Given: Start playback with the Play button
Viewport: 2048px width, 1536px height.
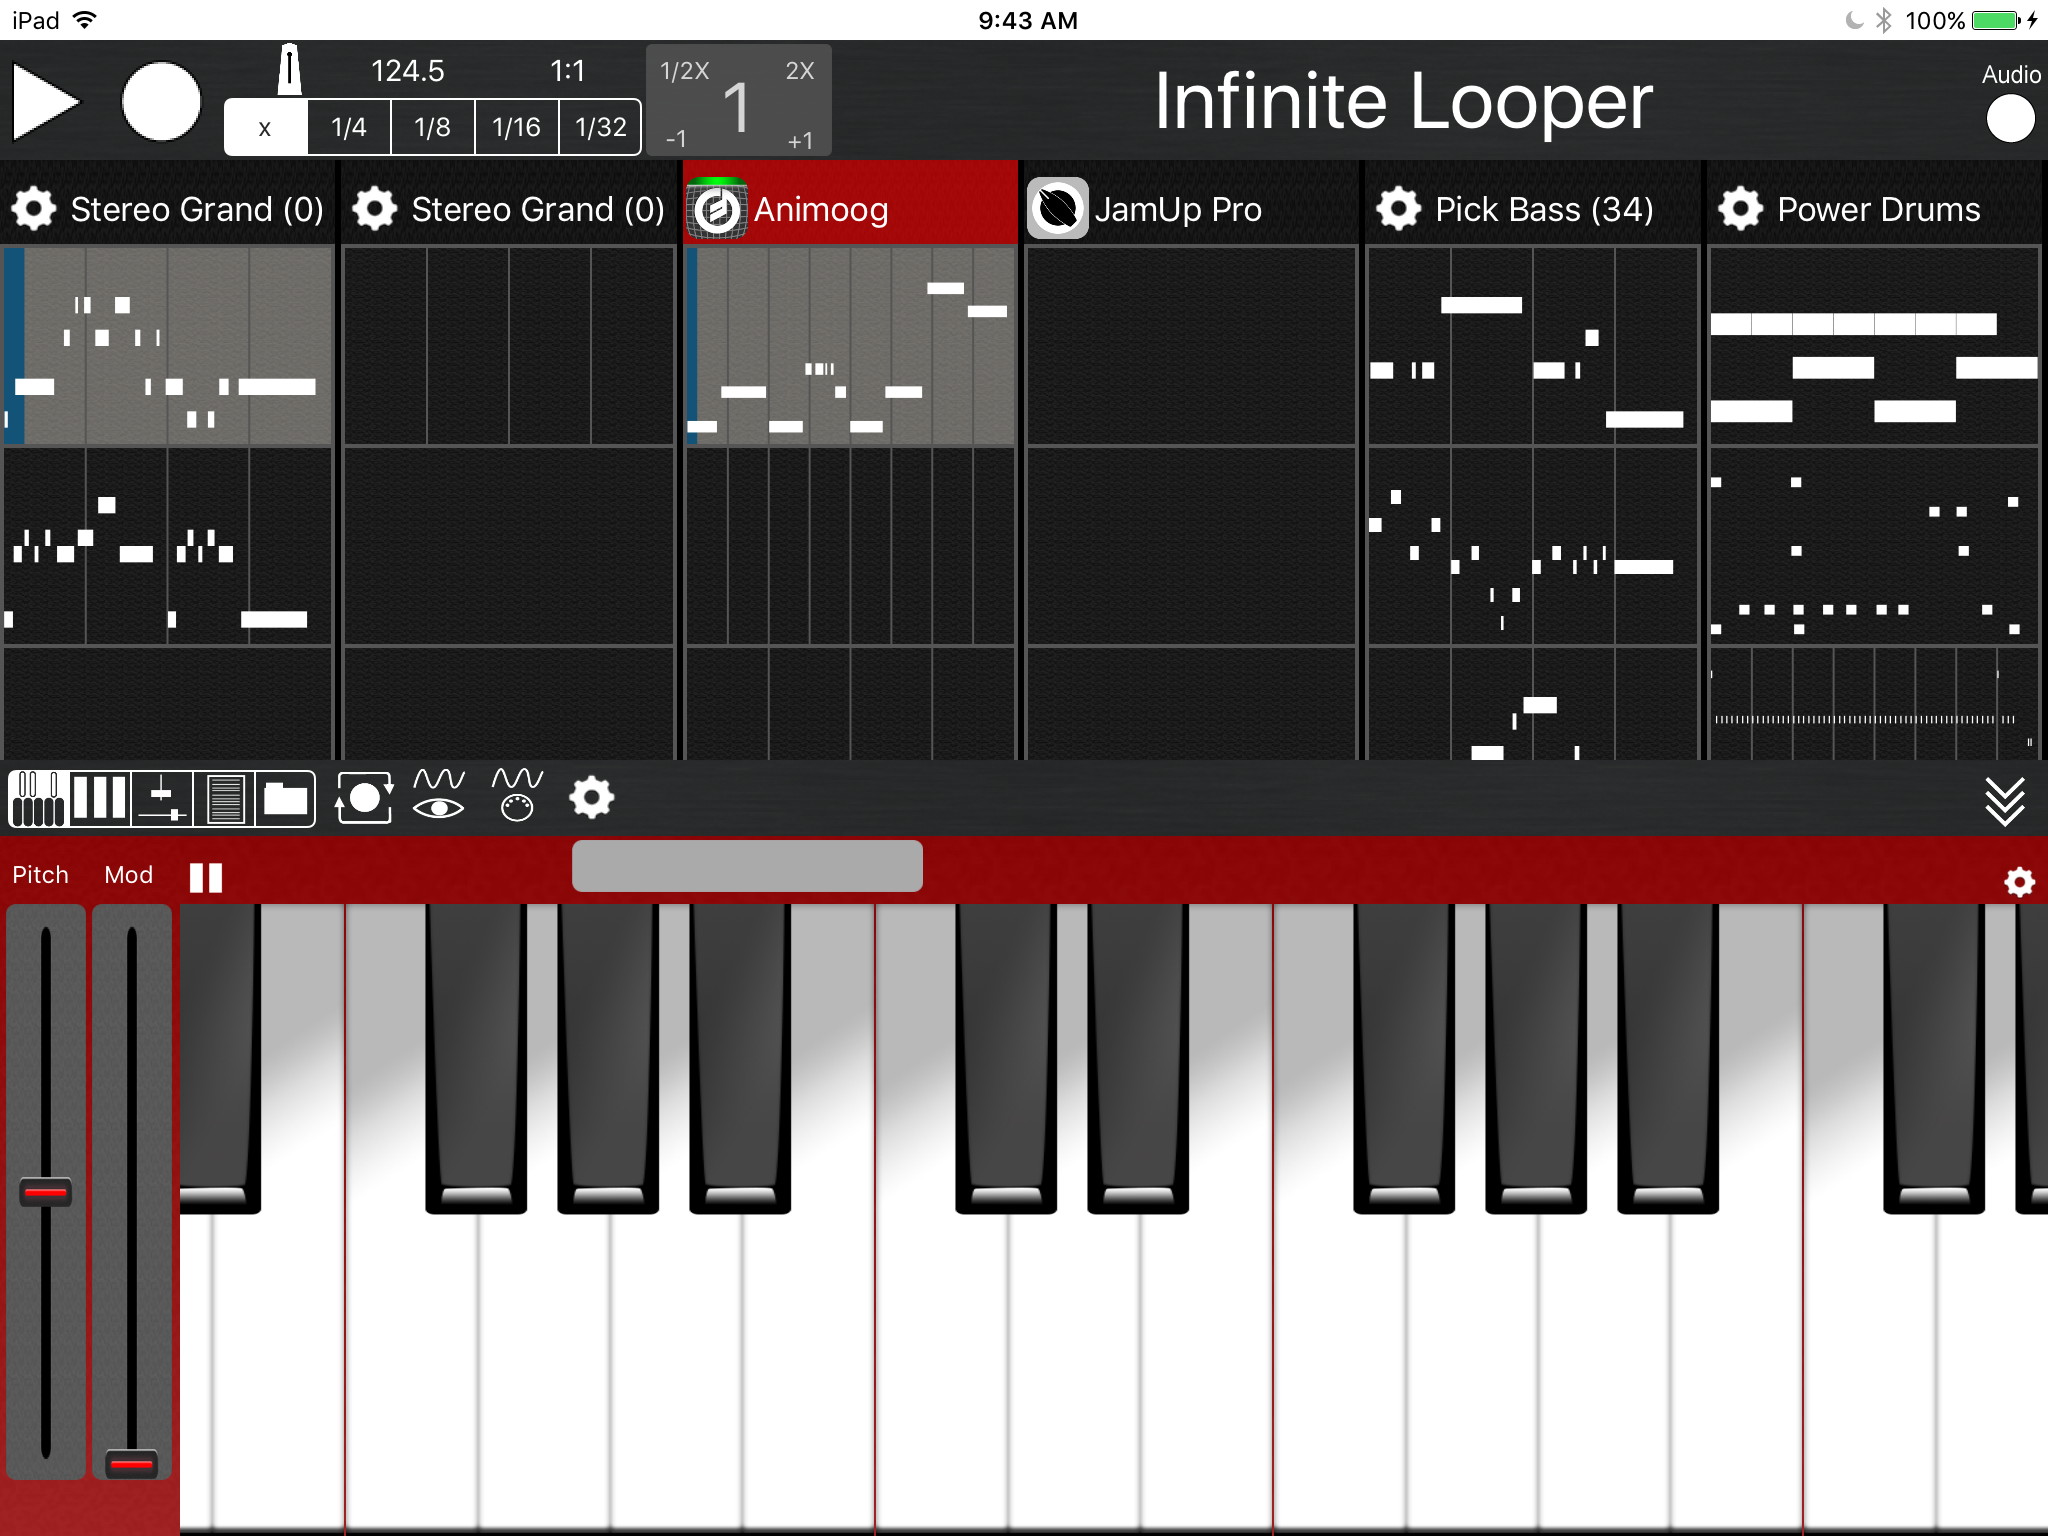Looking at the screenshot, I should pyautogui.click(x=45, y=101).
